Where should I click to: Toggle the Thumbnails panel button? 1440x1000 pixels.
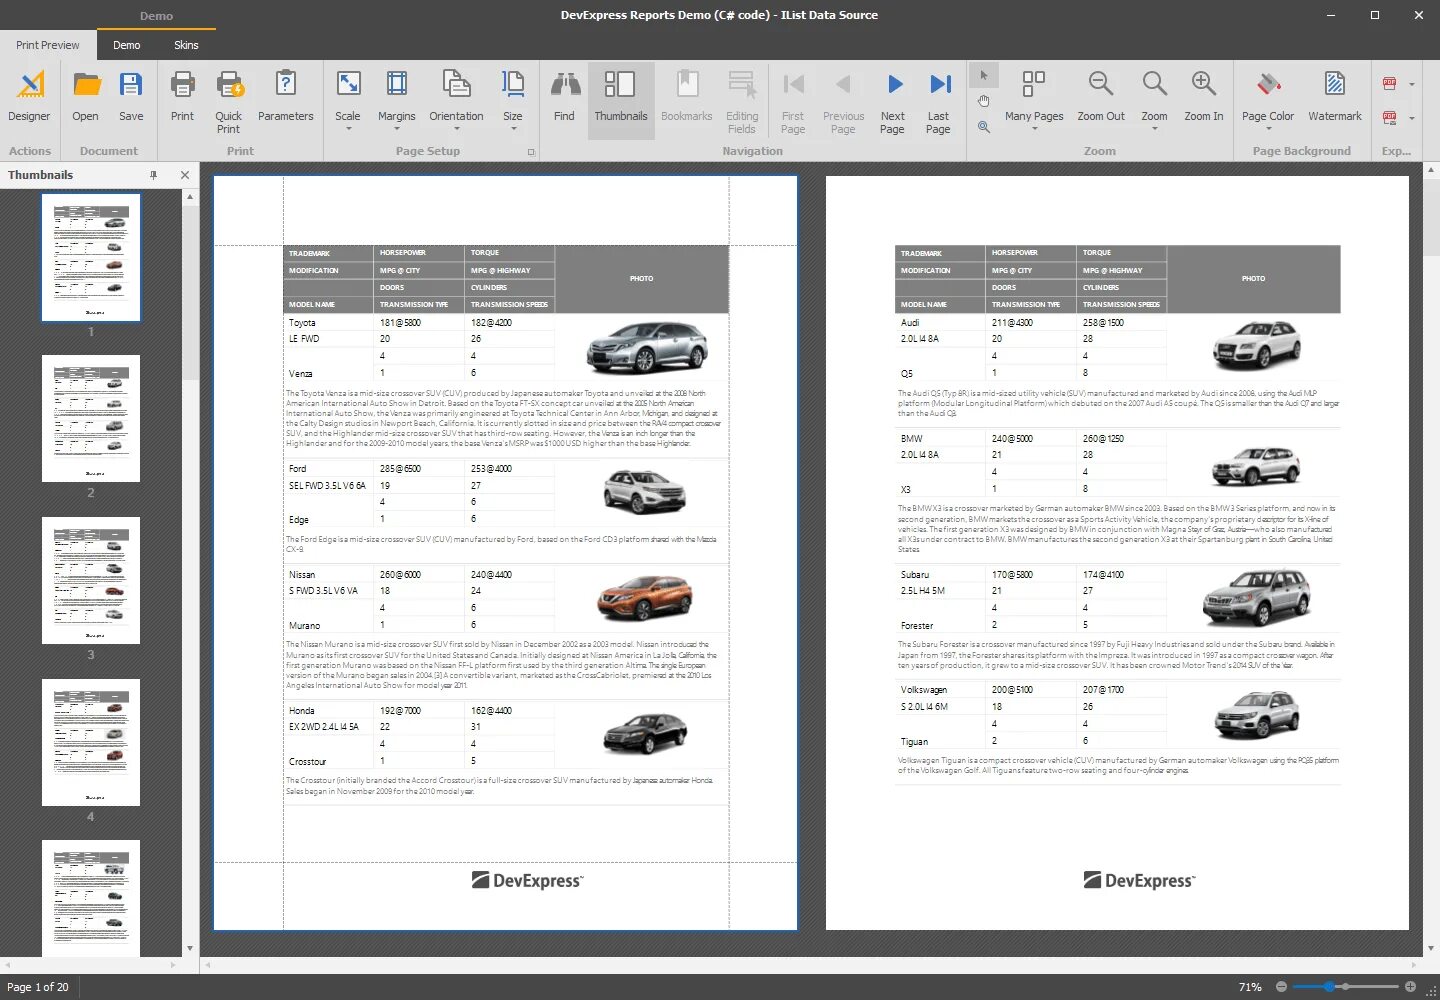(x=621, y=97)
